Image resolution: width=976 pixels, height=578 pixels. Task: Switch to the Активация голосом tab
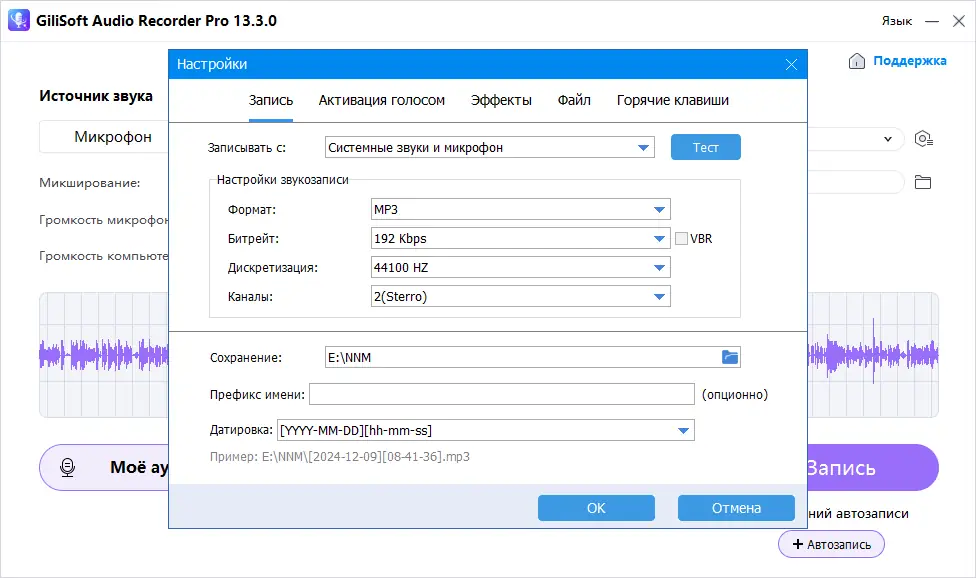point(382,100)
